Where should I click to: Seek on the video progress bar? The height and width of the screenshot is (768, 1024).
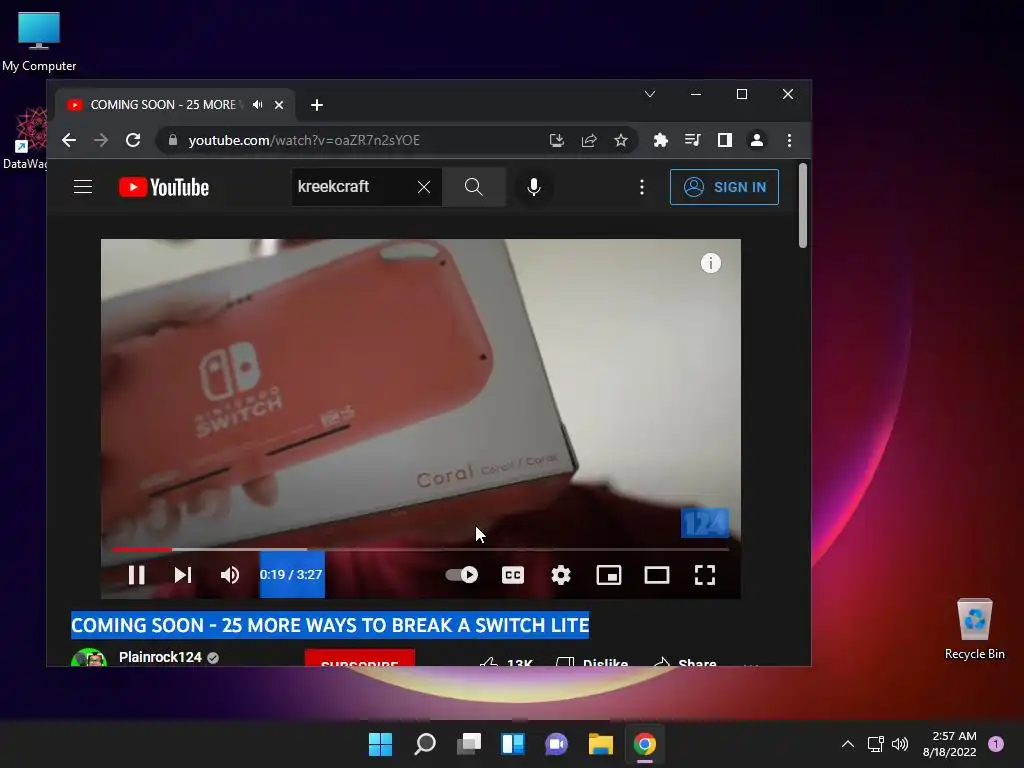[421, 549]
